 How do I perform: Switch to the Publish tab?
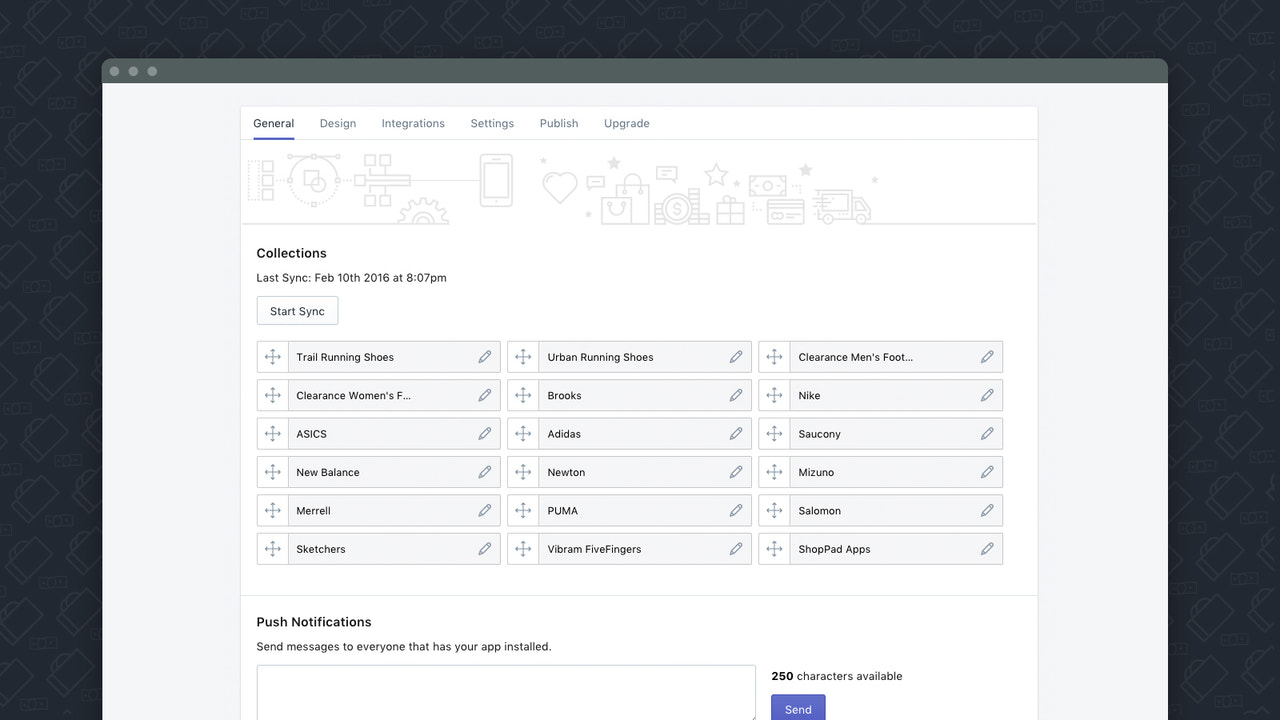click(x=558, y=123)
